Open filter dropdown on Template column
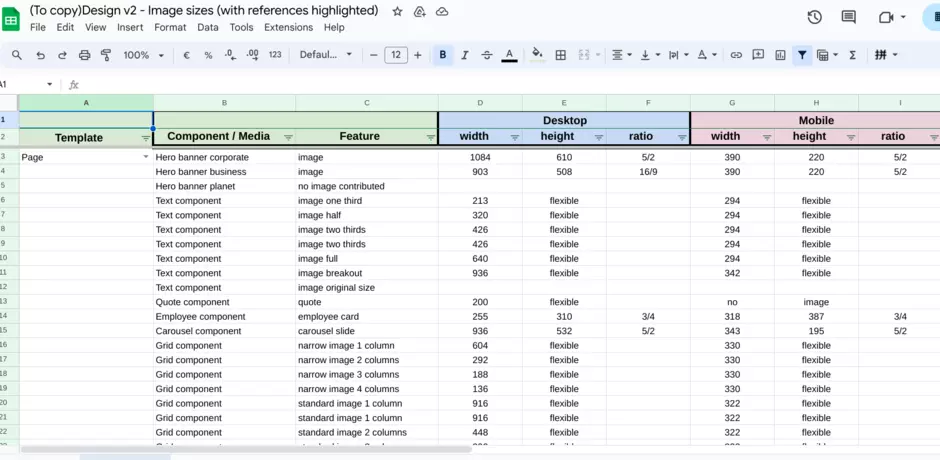 pos(146,137)
